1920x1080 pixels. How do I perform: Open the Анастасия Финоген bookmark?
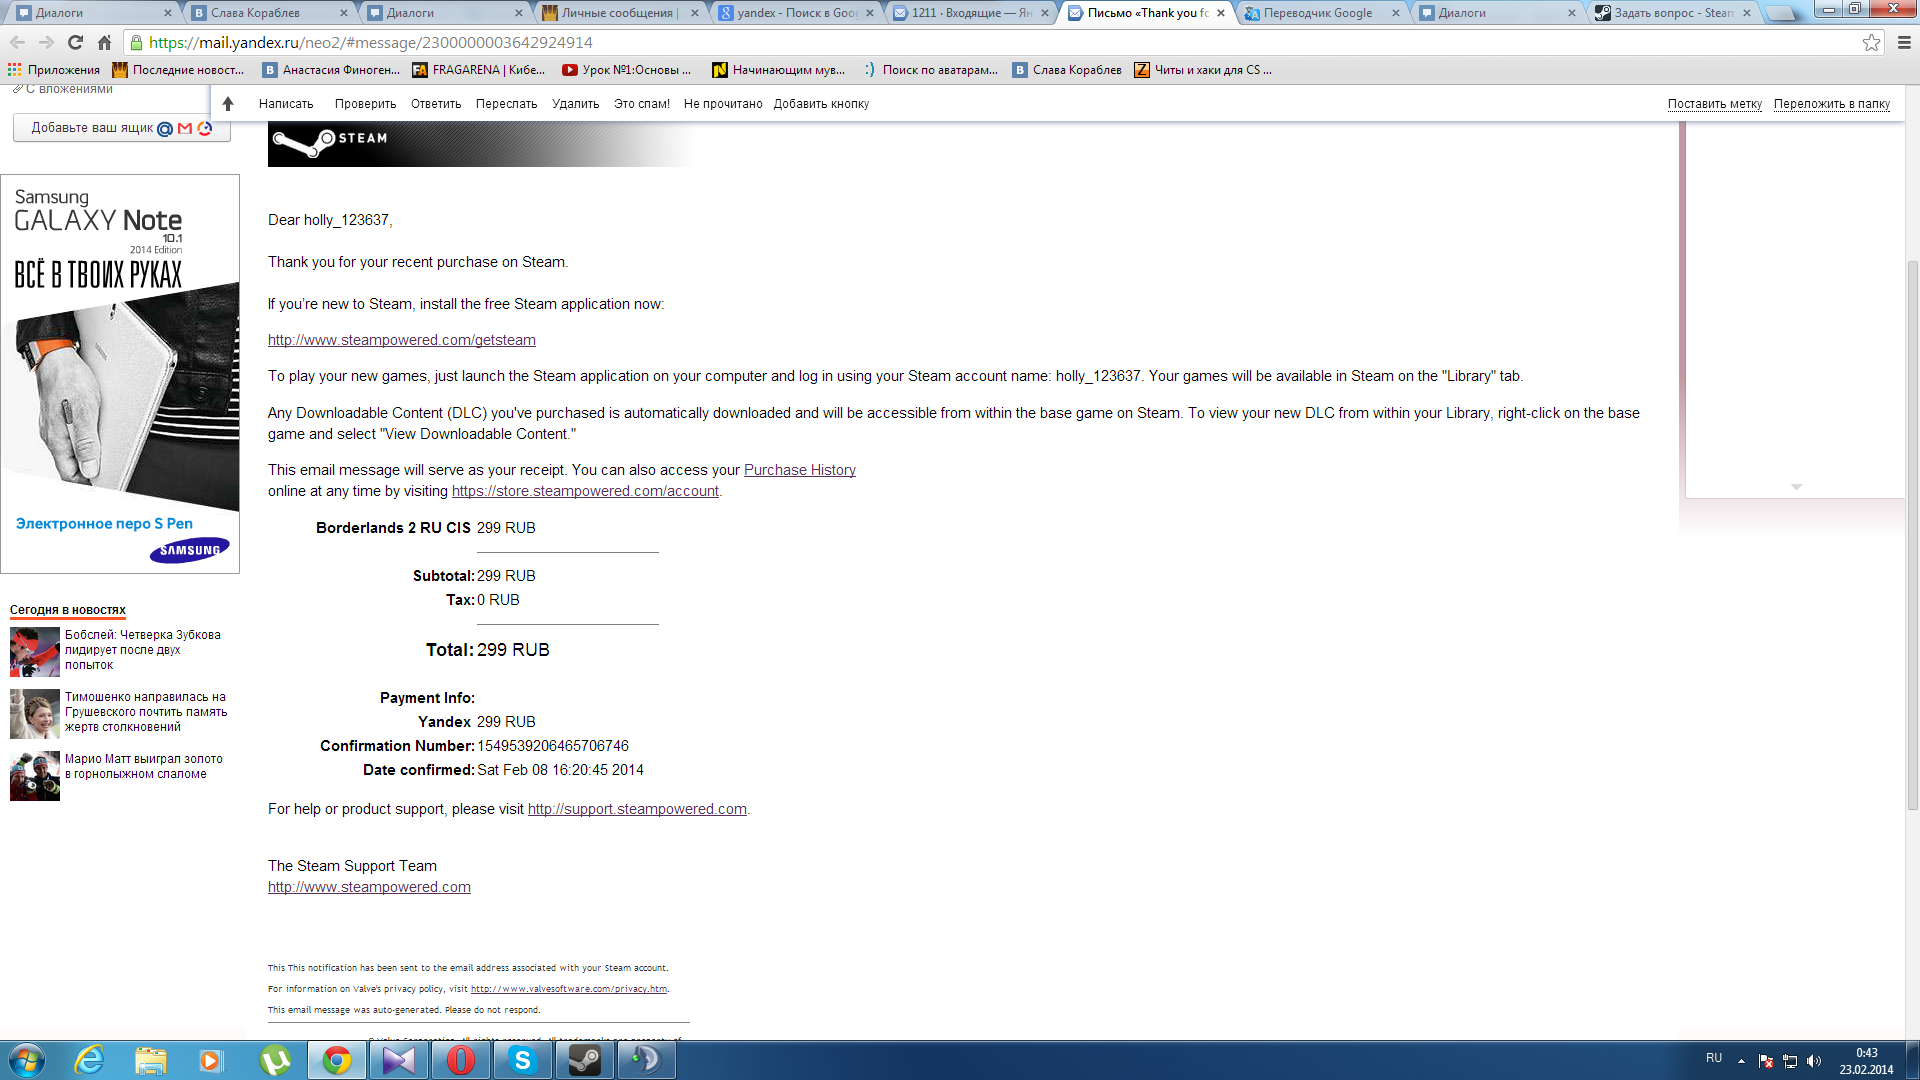pos(331,70)
